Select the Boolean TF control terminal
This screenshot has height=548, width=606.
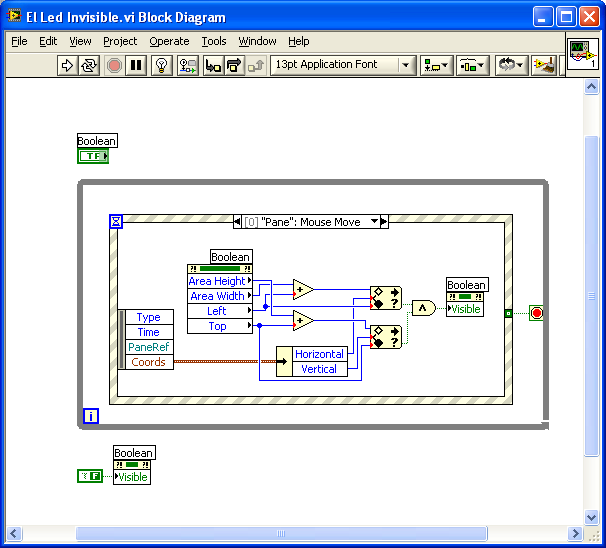(x=93, y=156)
